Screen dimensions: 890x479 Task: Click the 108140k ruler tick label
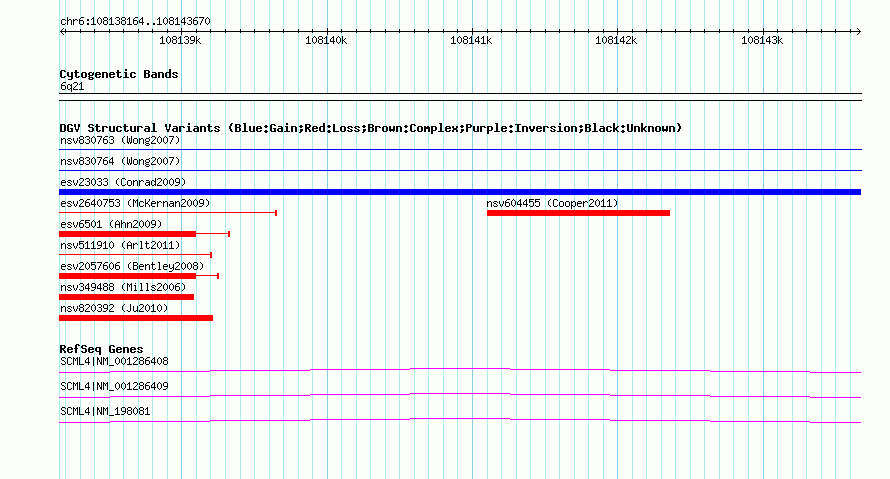click(x=326, y=40)
